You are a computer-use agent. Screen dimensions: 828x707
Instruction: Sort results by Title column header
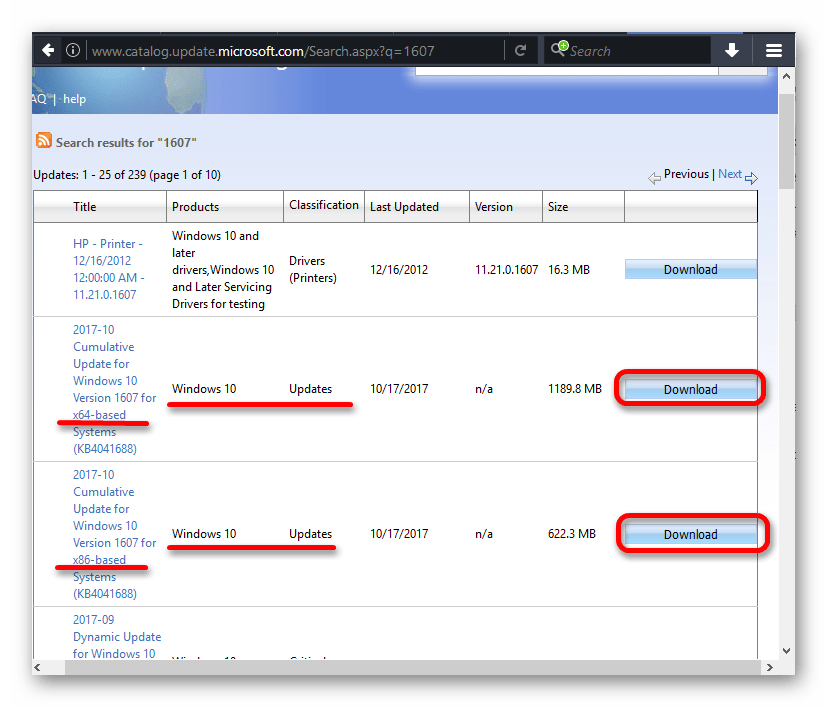[85, 207]
